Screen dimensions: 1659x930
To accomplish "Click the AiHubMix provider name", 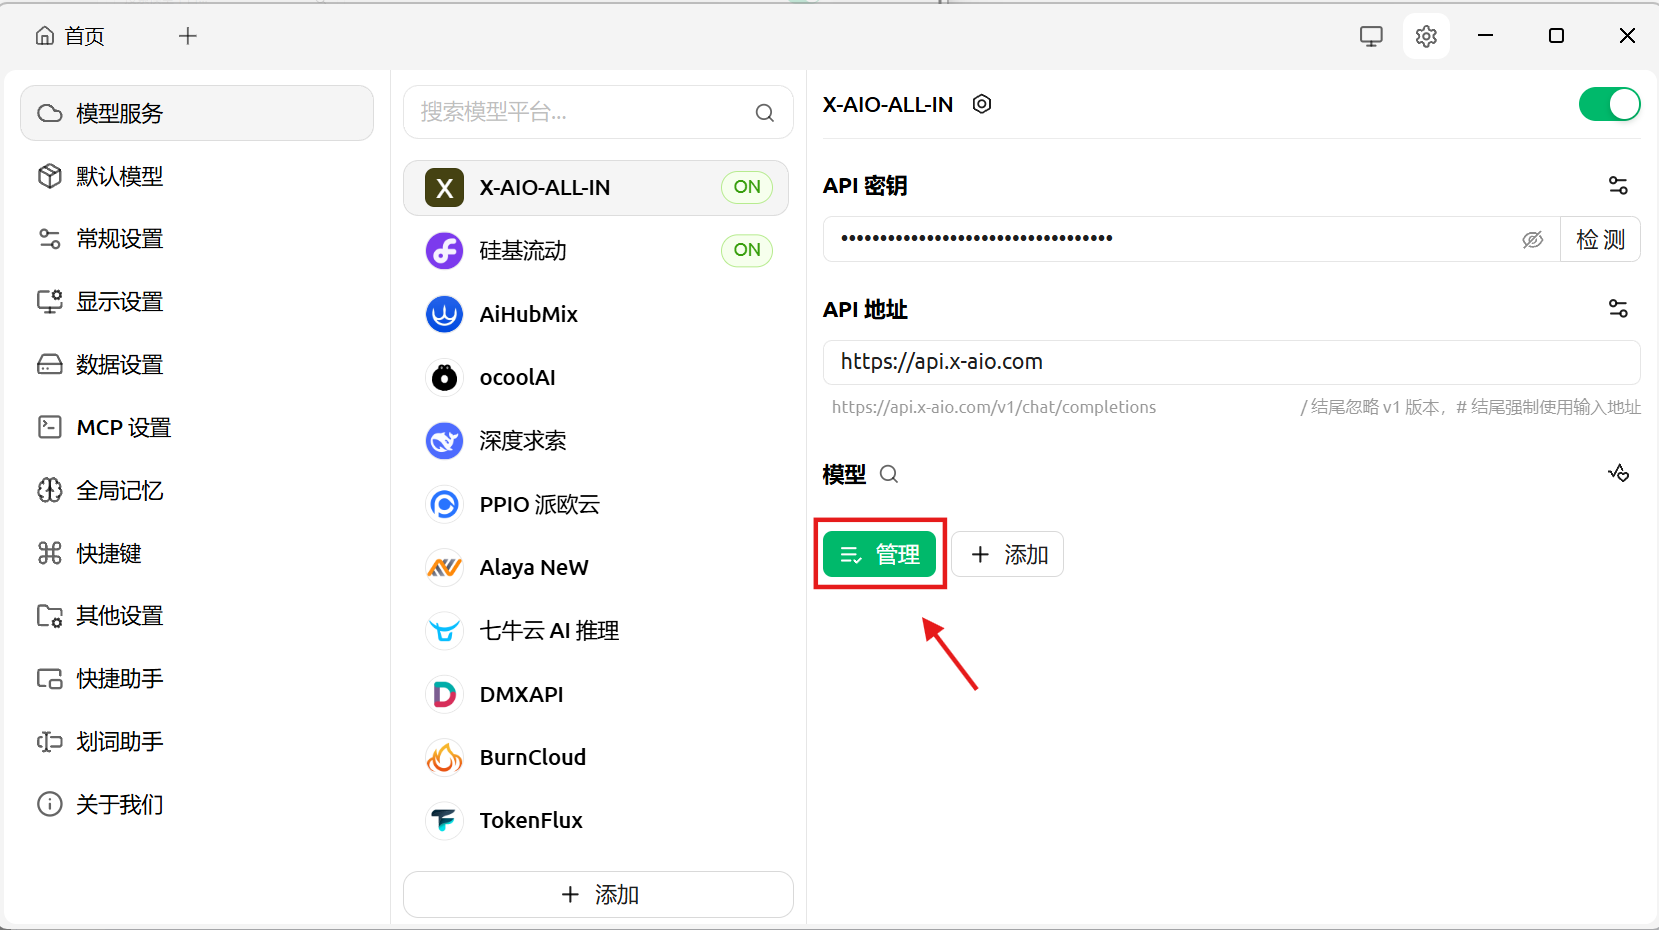I will [529, 314].
